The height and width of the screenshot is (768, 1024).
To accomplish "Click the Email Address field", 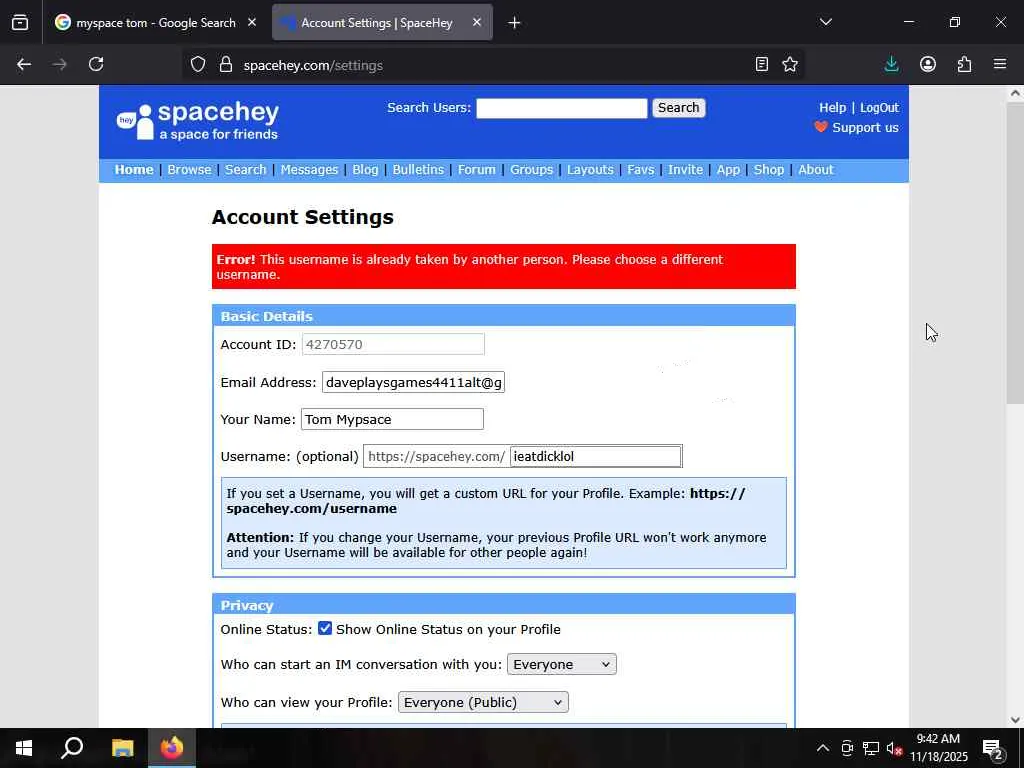I will (413, 383).
